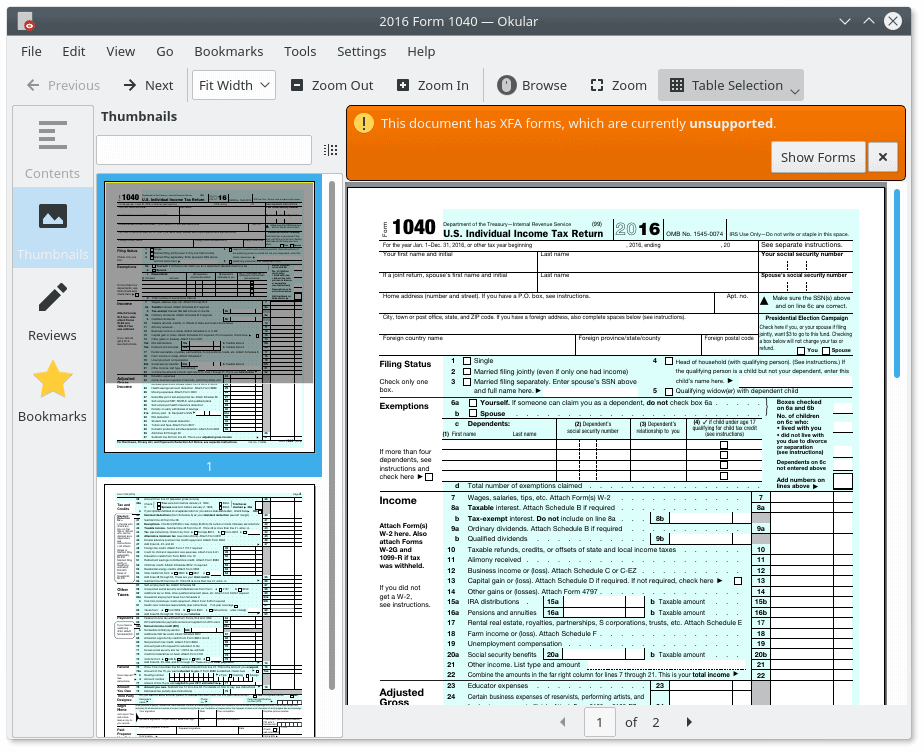The image size is (924, 752).
Task: Check the 'more than four dependents' box
Action: coord(429,477)
